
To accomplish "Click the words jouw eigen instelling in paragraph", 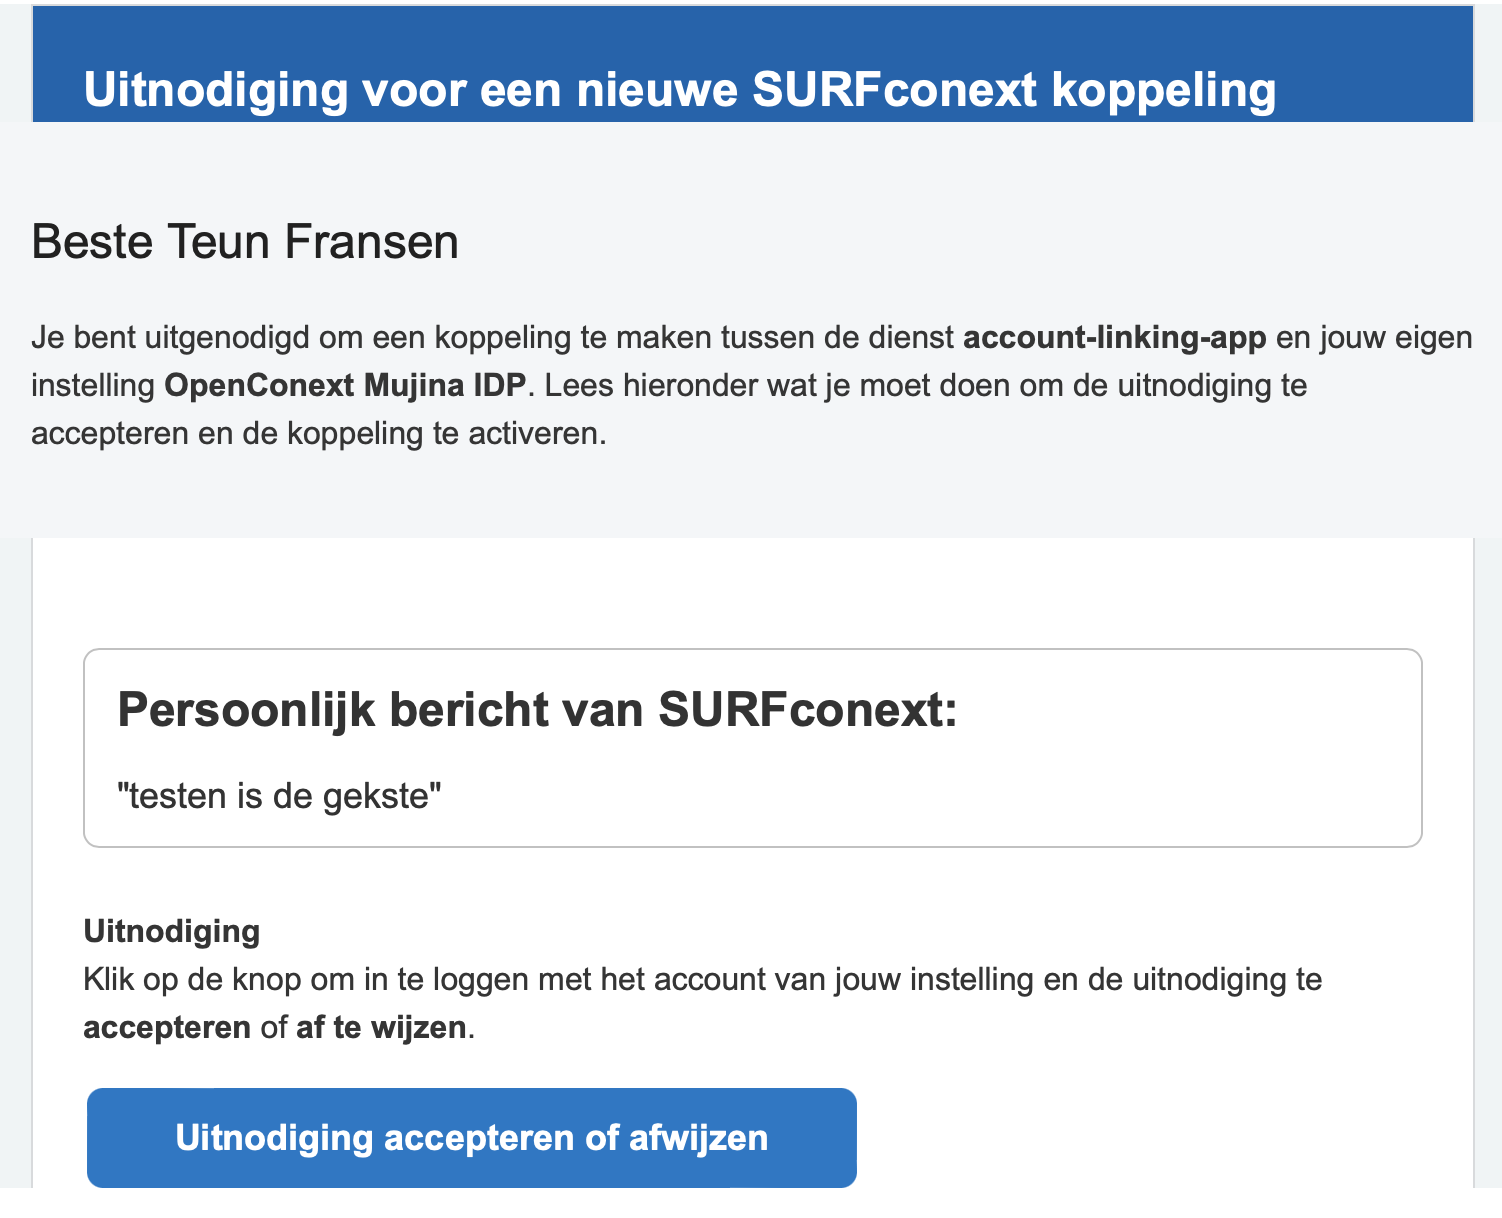I will [x=751, y=362].
